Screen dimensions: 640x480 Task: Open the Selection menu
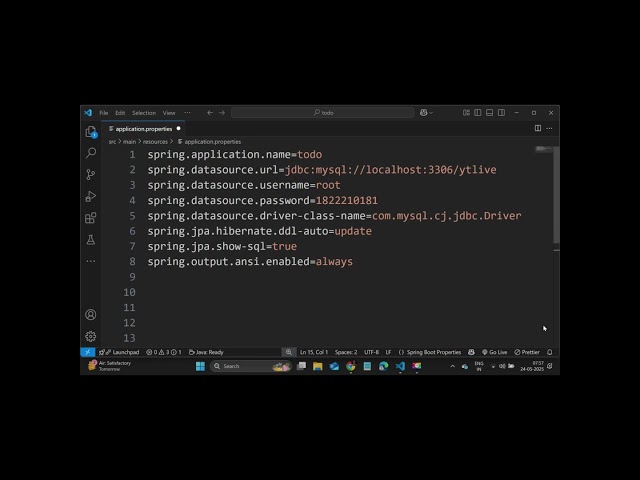tap(144, 113)
